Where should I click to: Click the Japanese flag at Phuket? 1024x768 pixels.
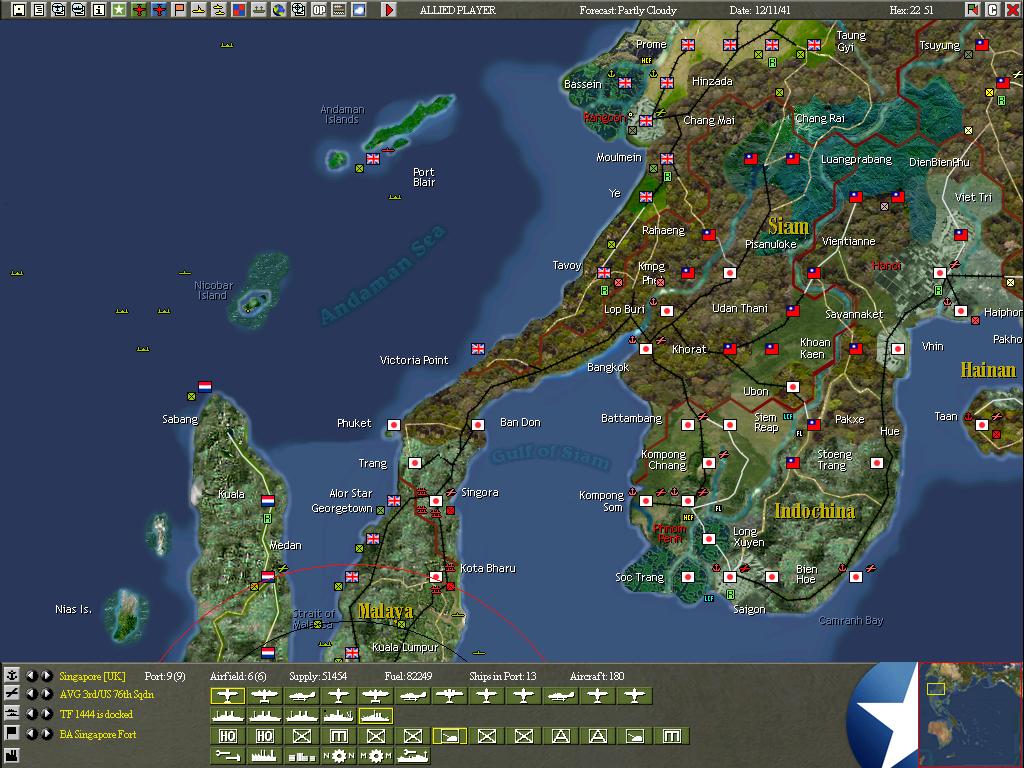[394, 424]
